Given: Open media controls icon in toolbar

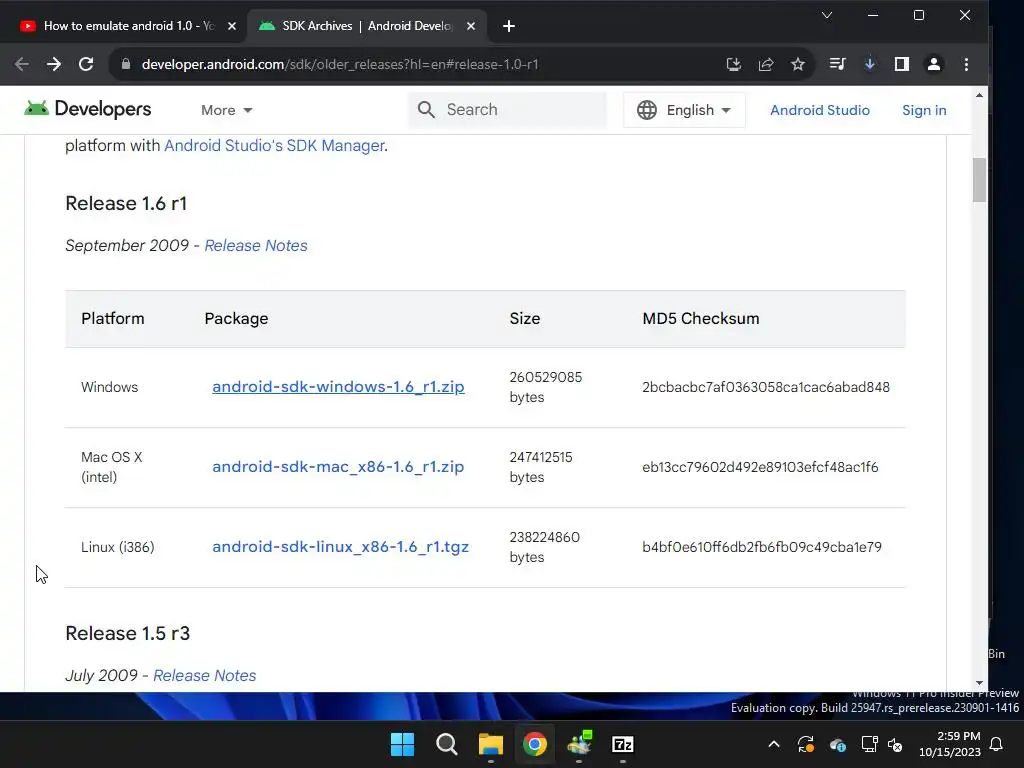Looking at the screenshot, I should [x=837, y=64].
